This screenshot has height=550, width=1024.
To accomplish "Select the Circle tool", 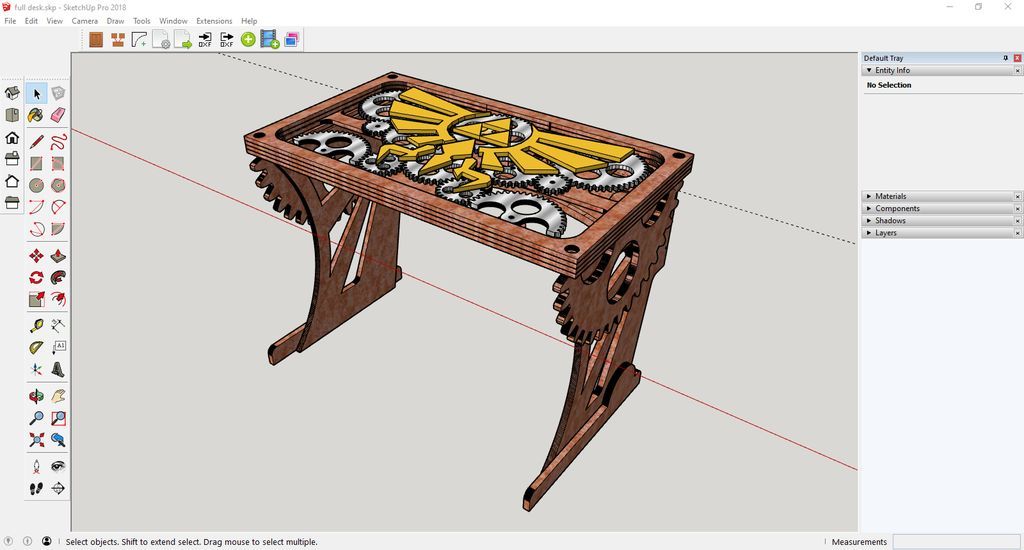I will [37, 186].
